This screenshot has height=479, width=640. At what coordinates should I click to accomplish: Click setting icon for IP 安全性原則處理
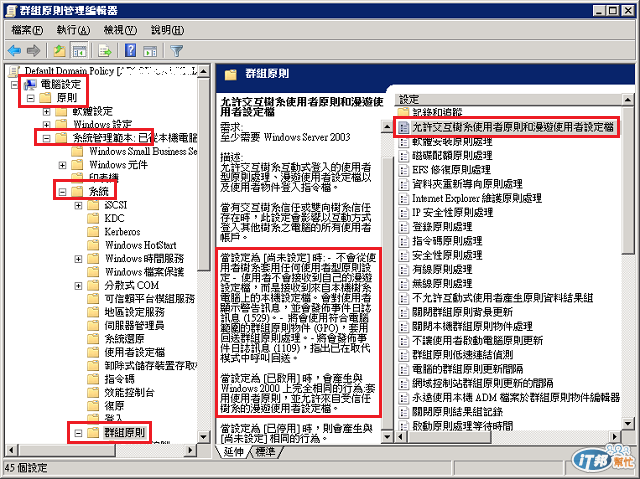(x=404, y=213)
